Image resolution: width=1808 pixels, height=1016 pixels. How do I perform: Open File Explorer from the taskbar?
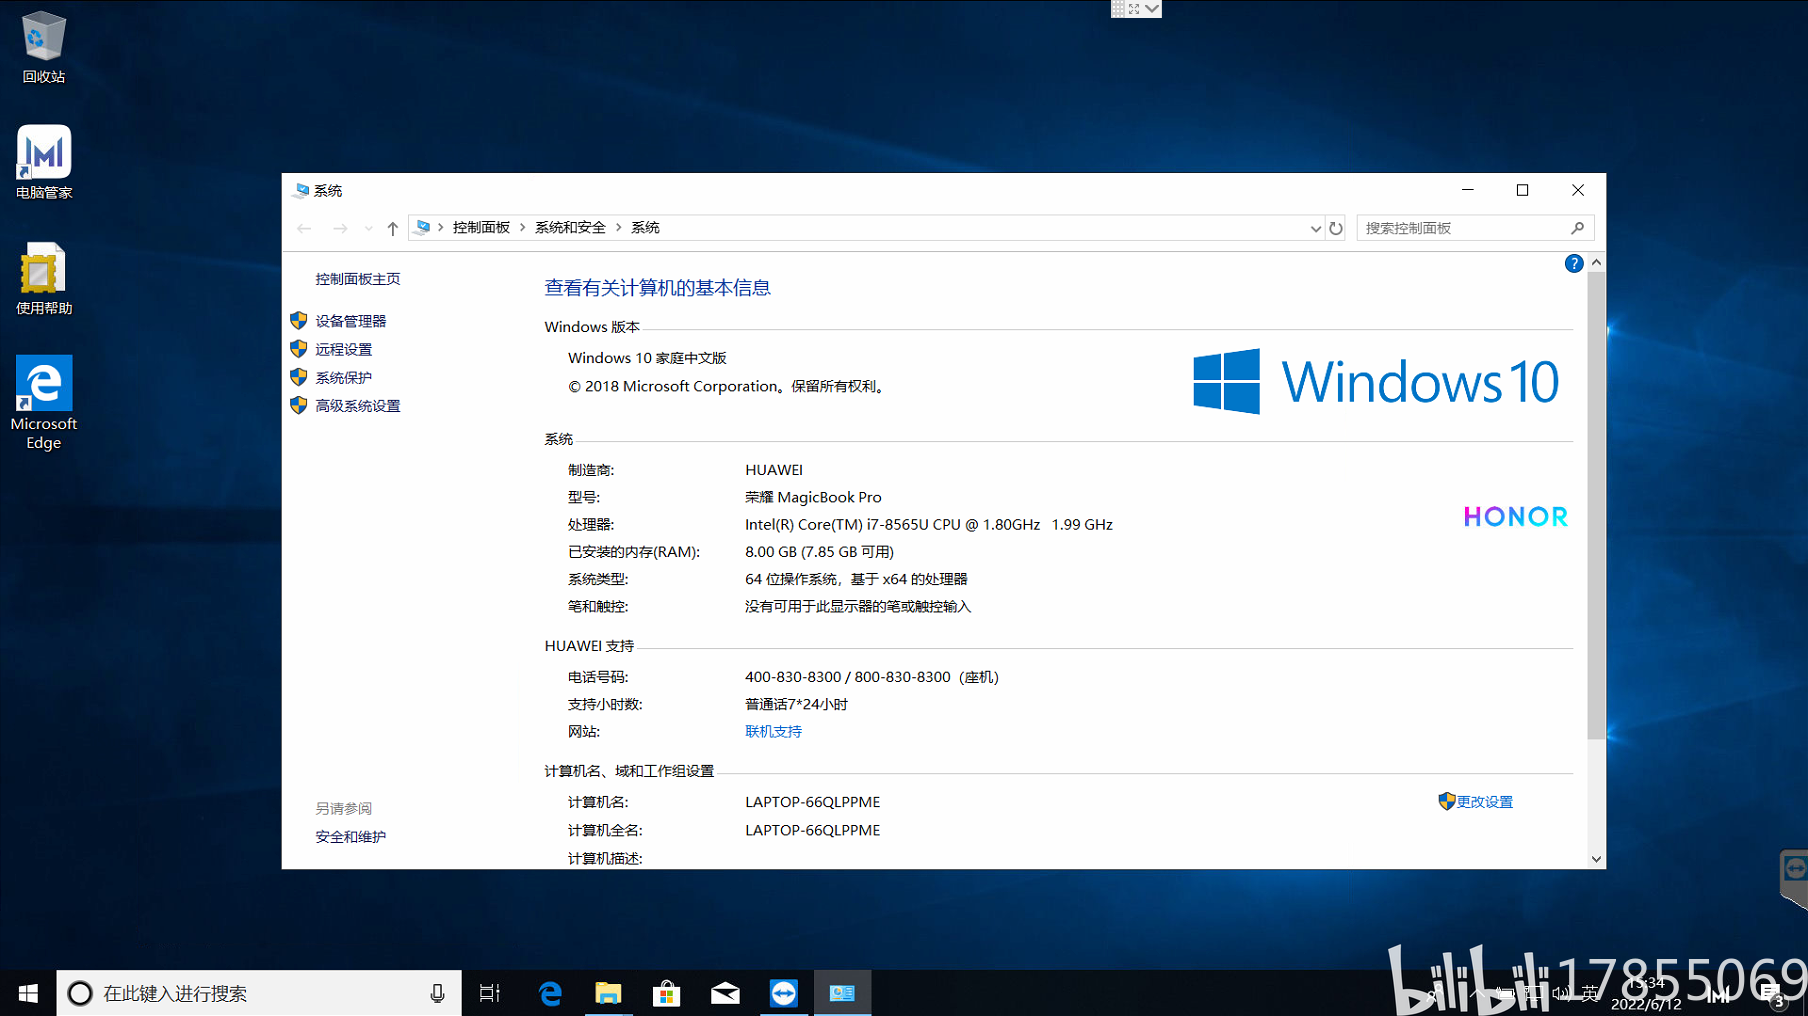click(608, 993)
